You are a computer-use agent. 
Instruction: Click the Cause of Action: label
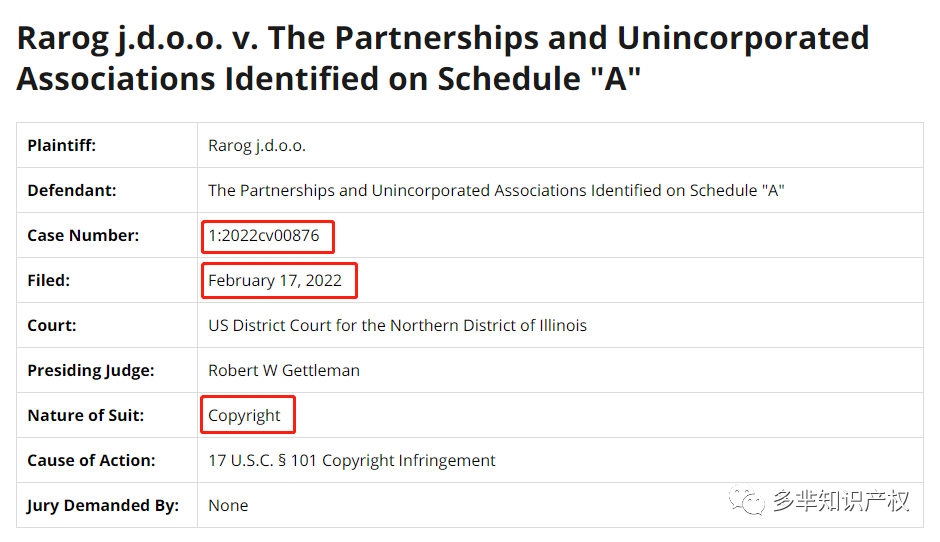[x=91, y=460]
